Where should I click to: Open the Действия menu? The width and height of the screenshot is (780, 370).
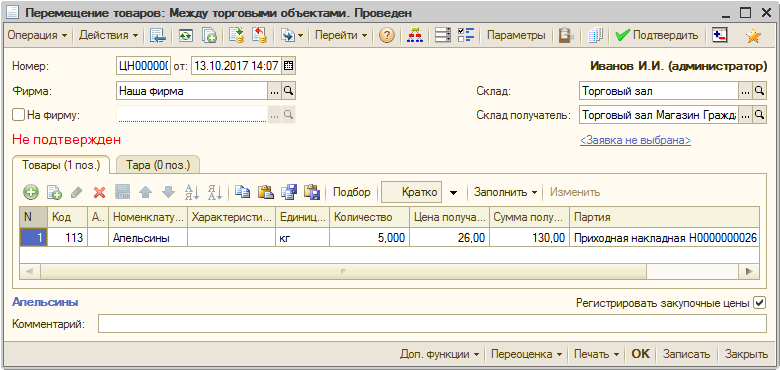(x=109, y=36)
